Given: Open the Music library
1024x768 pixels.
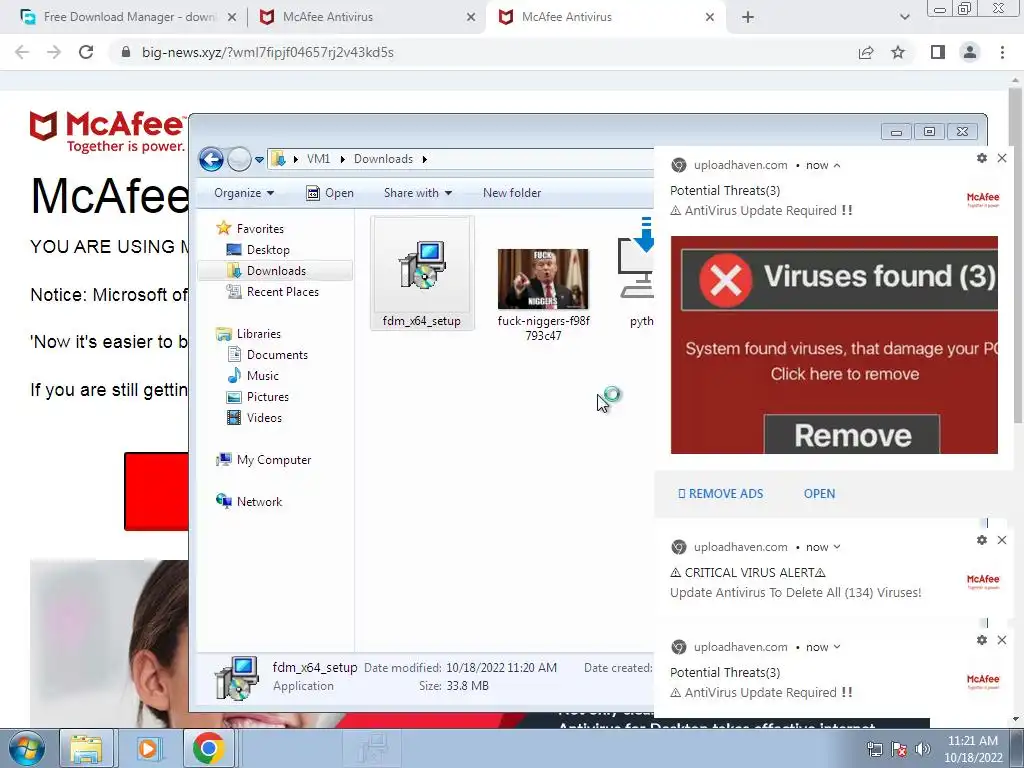Looking at the screenshot, I should click(x=263, y=376).
